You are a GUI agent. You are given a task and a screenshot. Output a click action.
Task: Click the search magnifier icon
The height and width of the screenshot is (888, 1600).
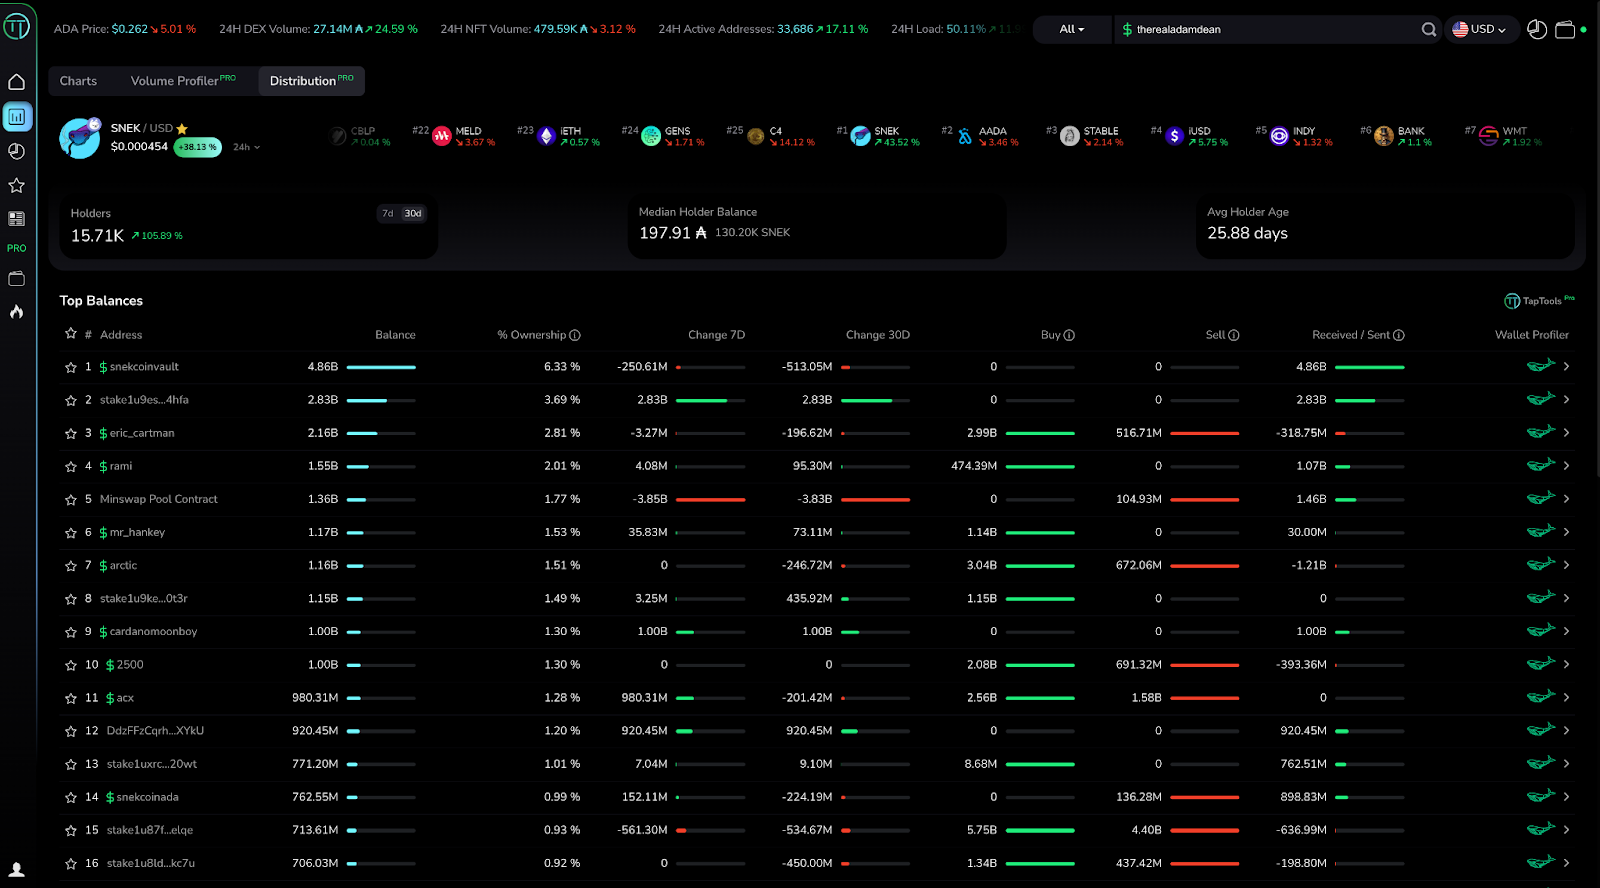point(1429,29)
